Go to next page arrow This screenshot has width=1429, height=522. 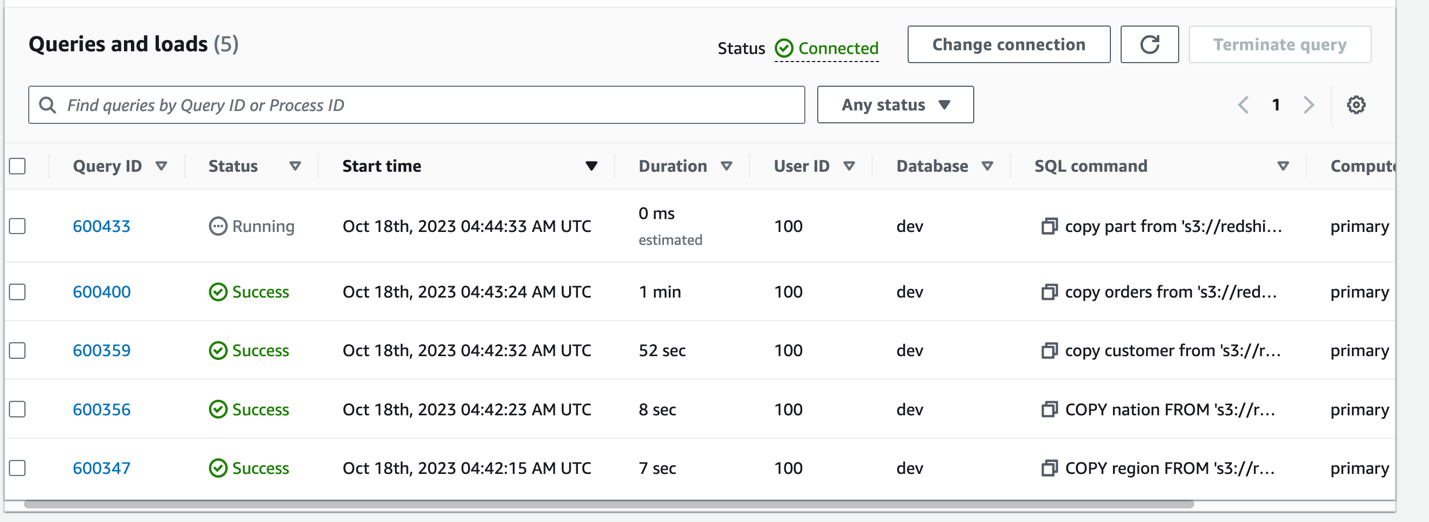tap(1308, 105)
